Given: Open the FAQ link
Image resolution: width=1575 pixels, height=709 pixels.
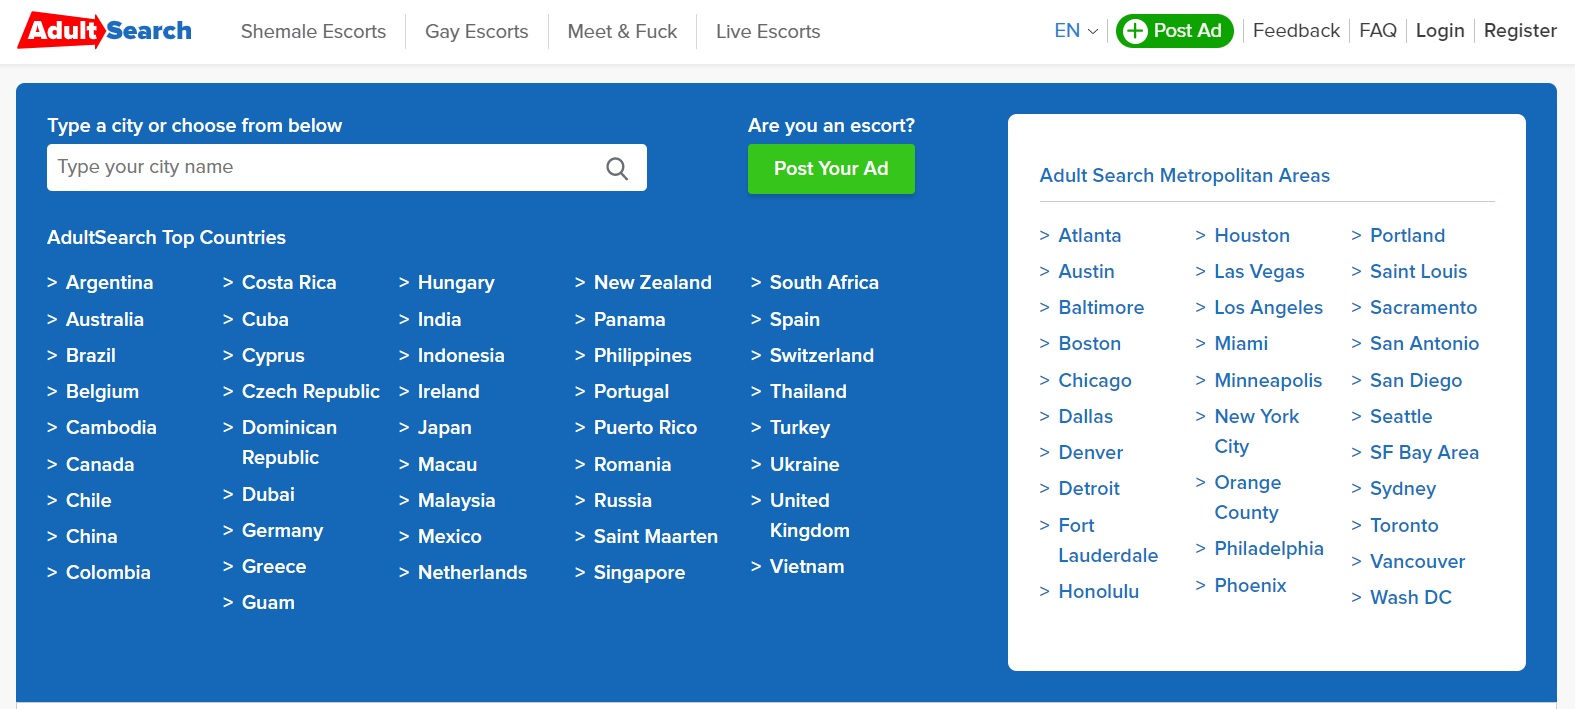Looking at the screenshot, I should [x=1378, y=31].
